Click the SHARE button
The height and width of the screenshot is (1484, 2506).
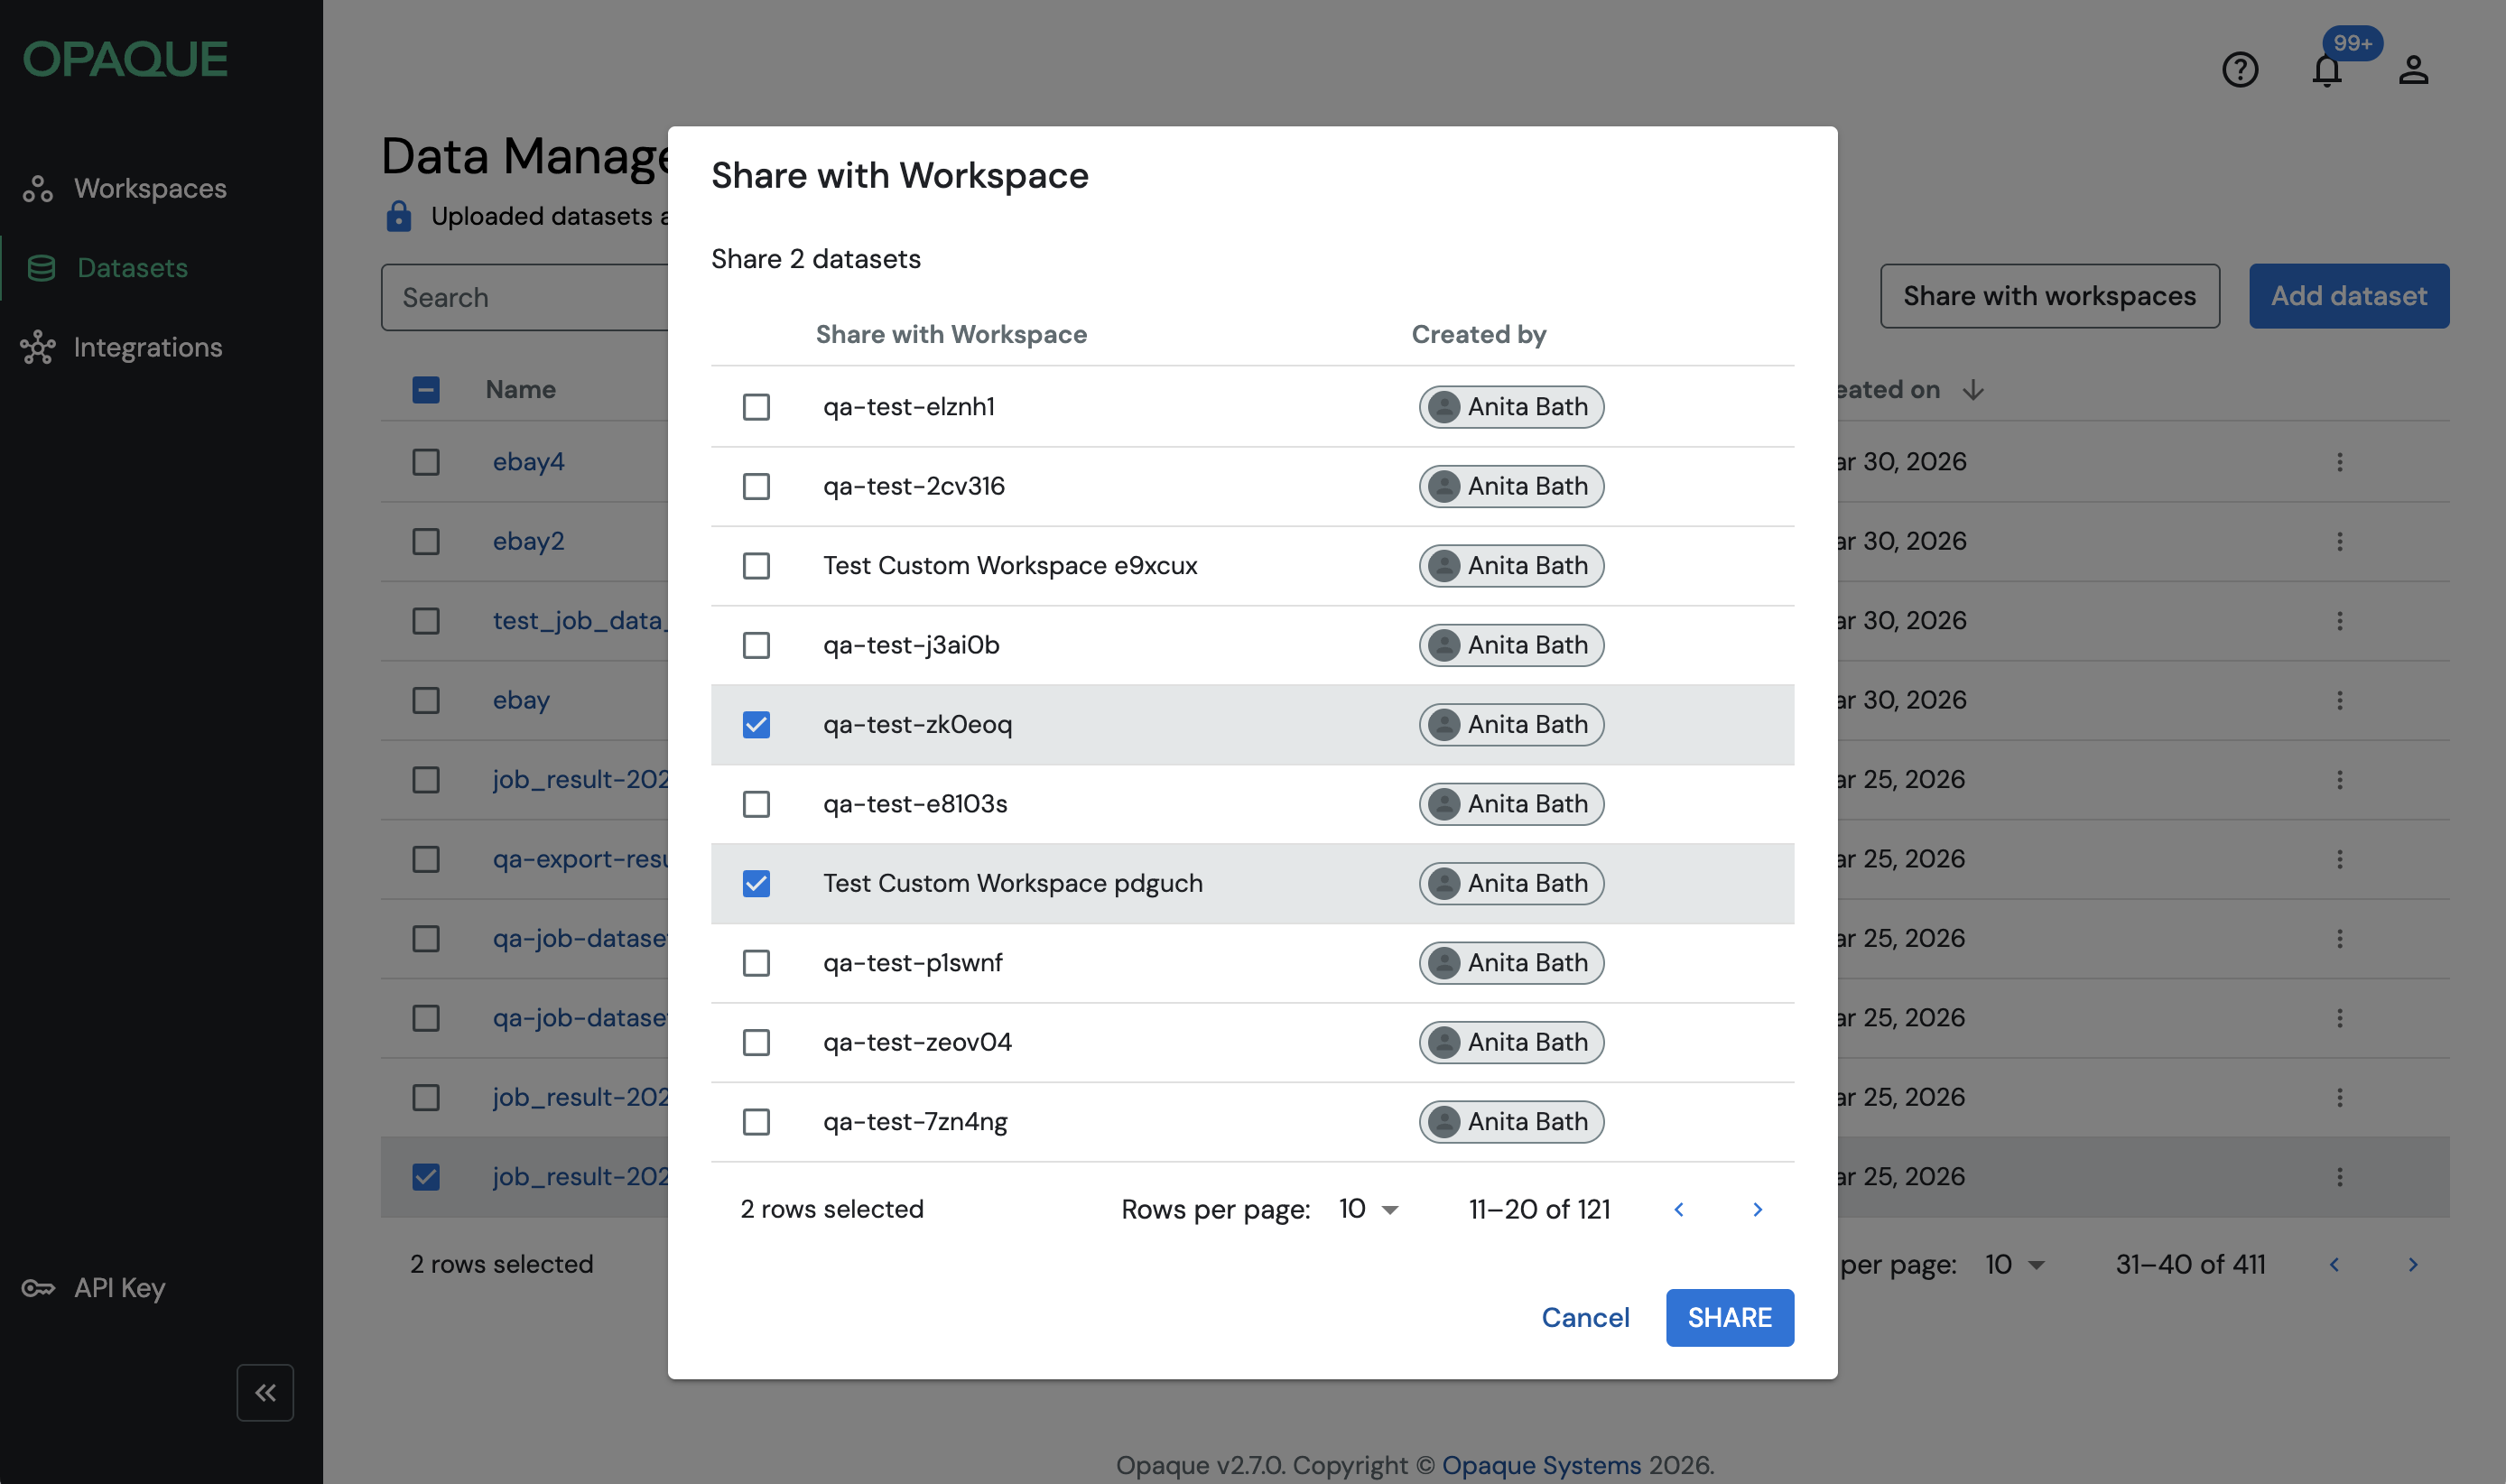pos(1729,1318)
